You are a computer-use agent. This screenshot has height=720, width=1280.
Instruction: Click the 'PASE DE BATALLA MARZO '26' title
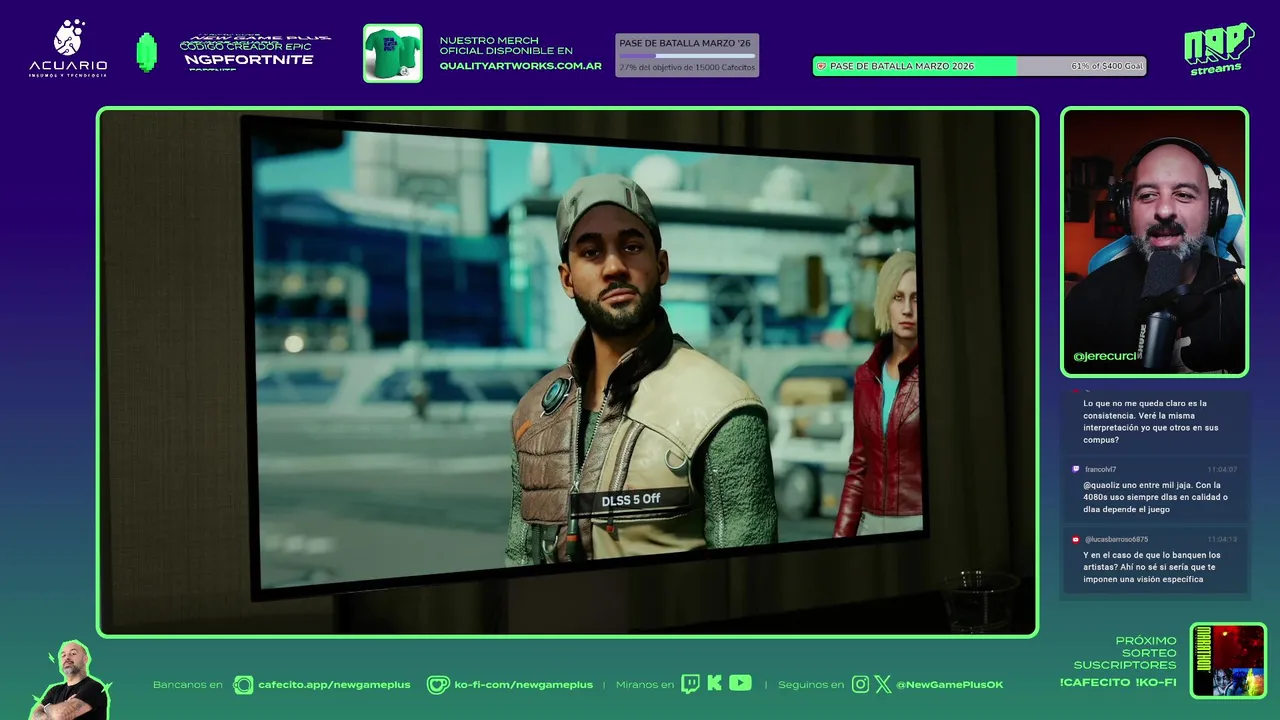(x=685, y=43)
